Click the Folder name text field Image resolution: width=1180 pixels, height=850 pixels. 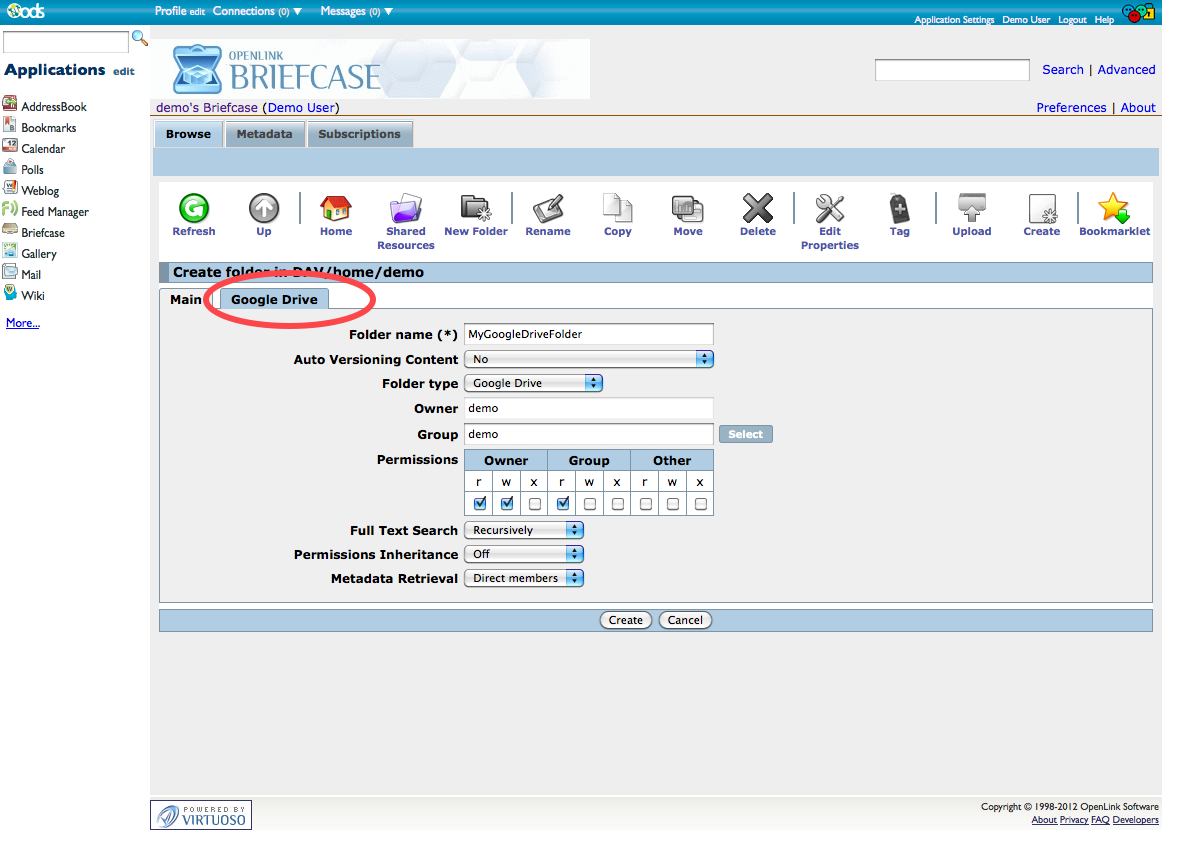tap(589, 334)
